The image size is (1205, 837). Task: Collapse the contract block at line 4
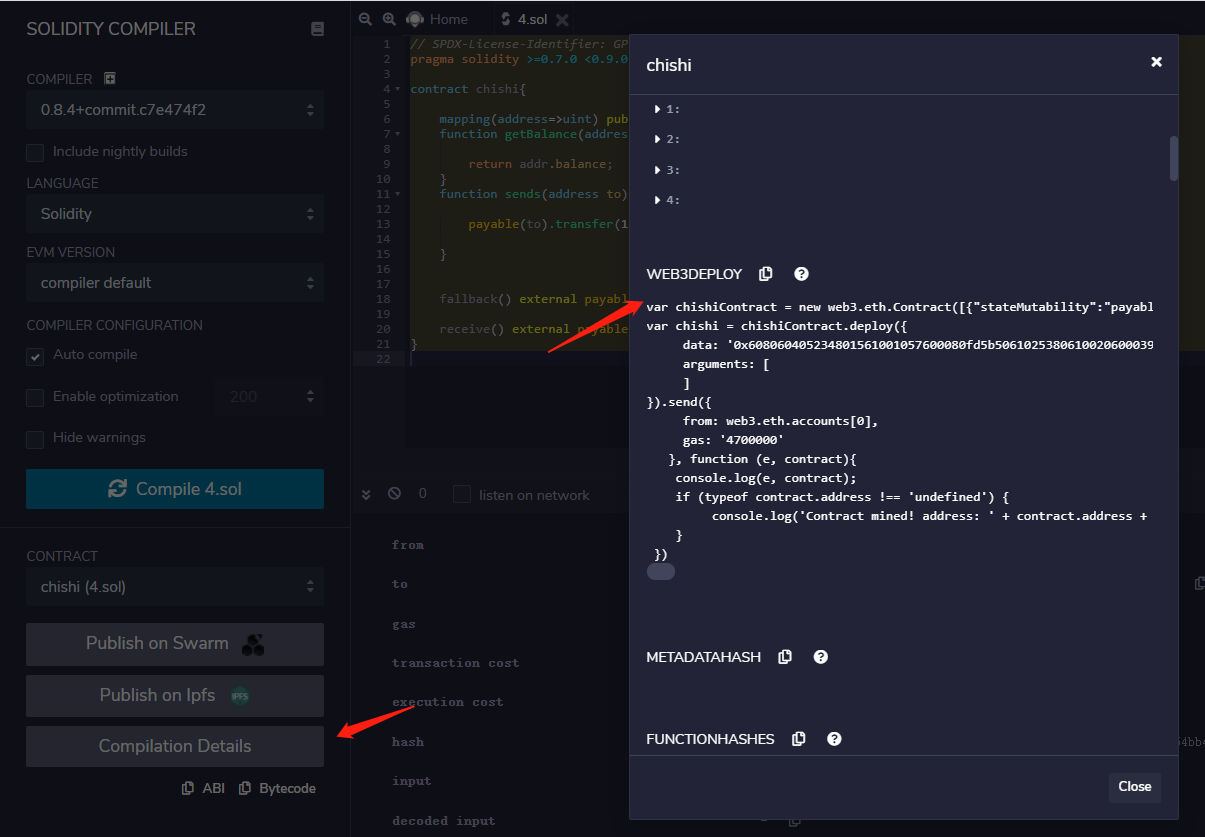(398, 89)
